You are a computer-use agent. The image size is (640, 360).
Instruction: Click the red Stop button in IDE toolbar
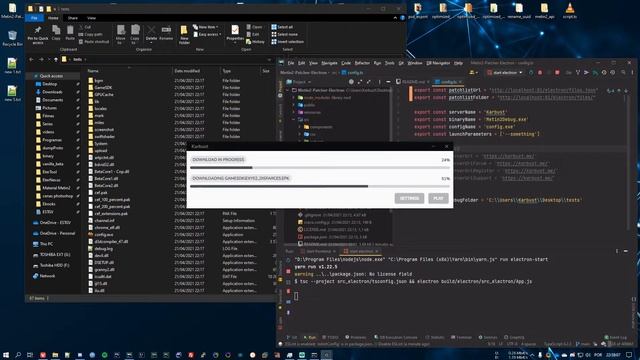click(557, 73)
